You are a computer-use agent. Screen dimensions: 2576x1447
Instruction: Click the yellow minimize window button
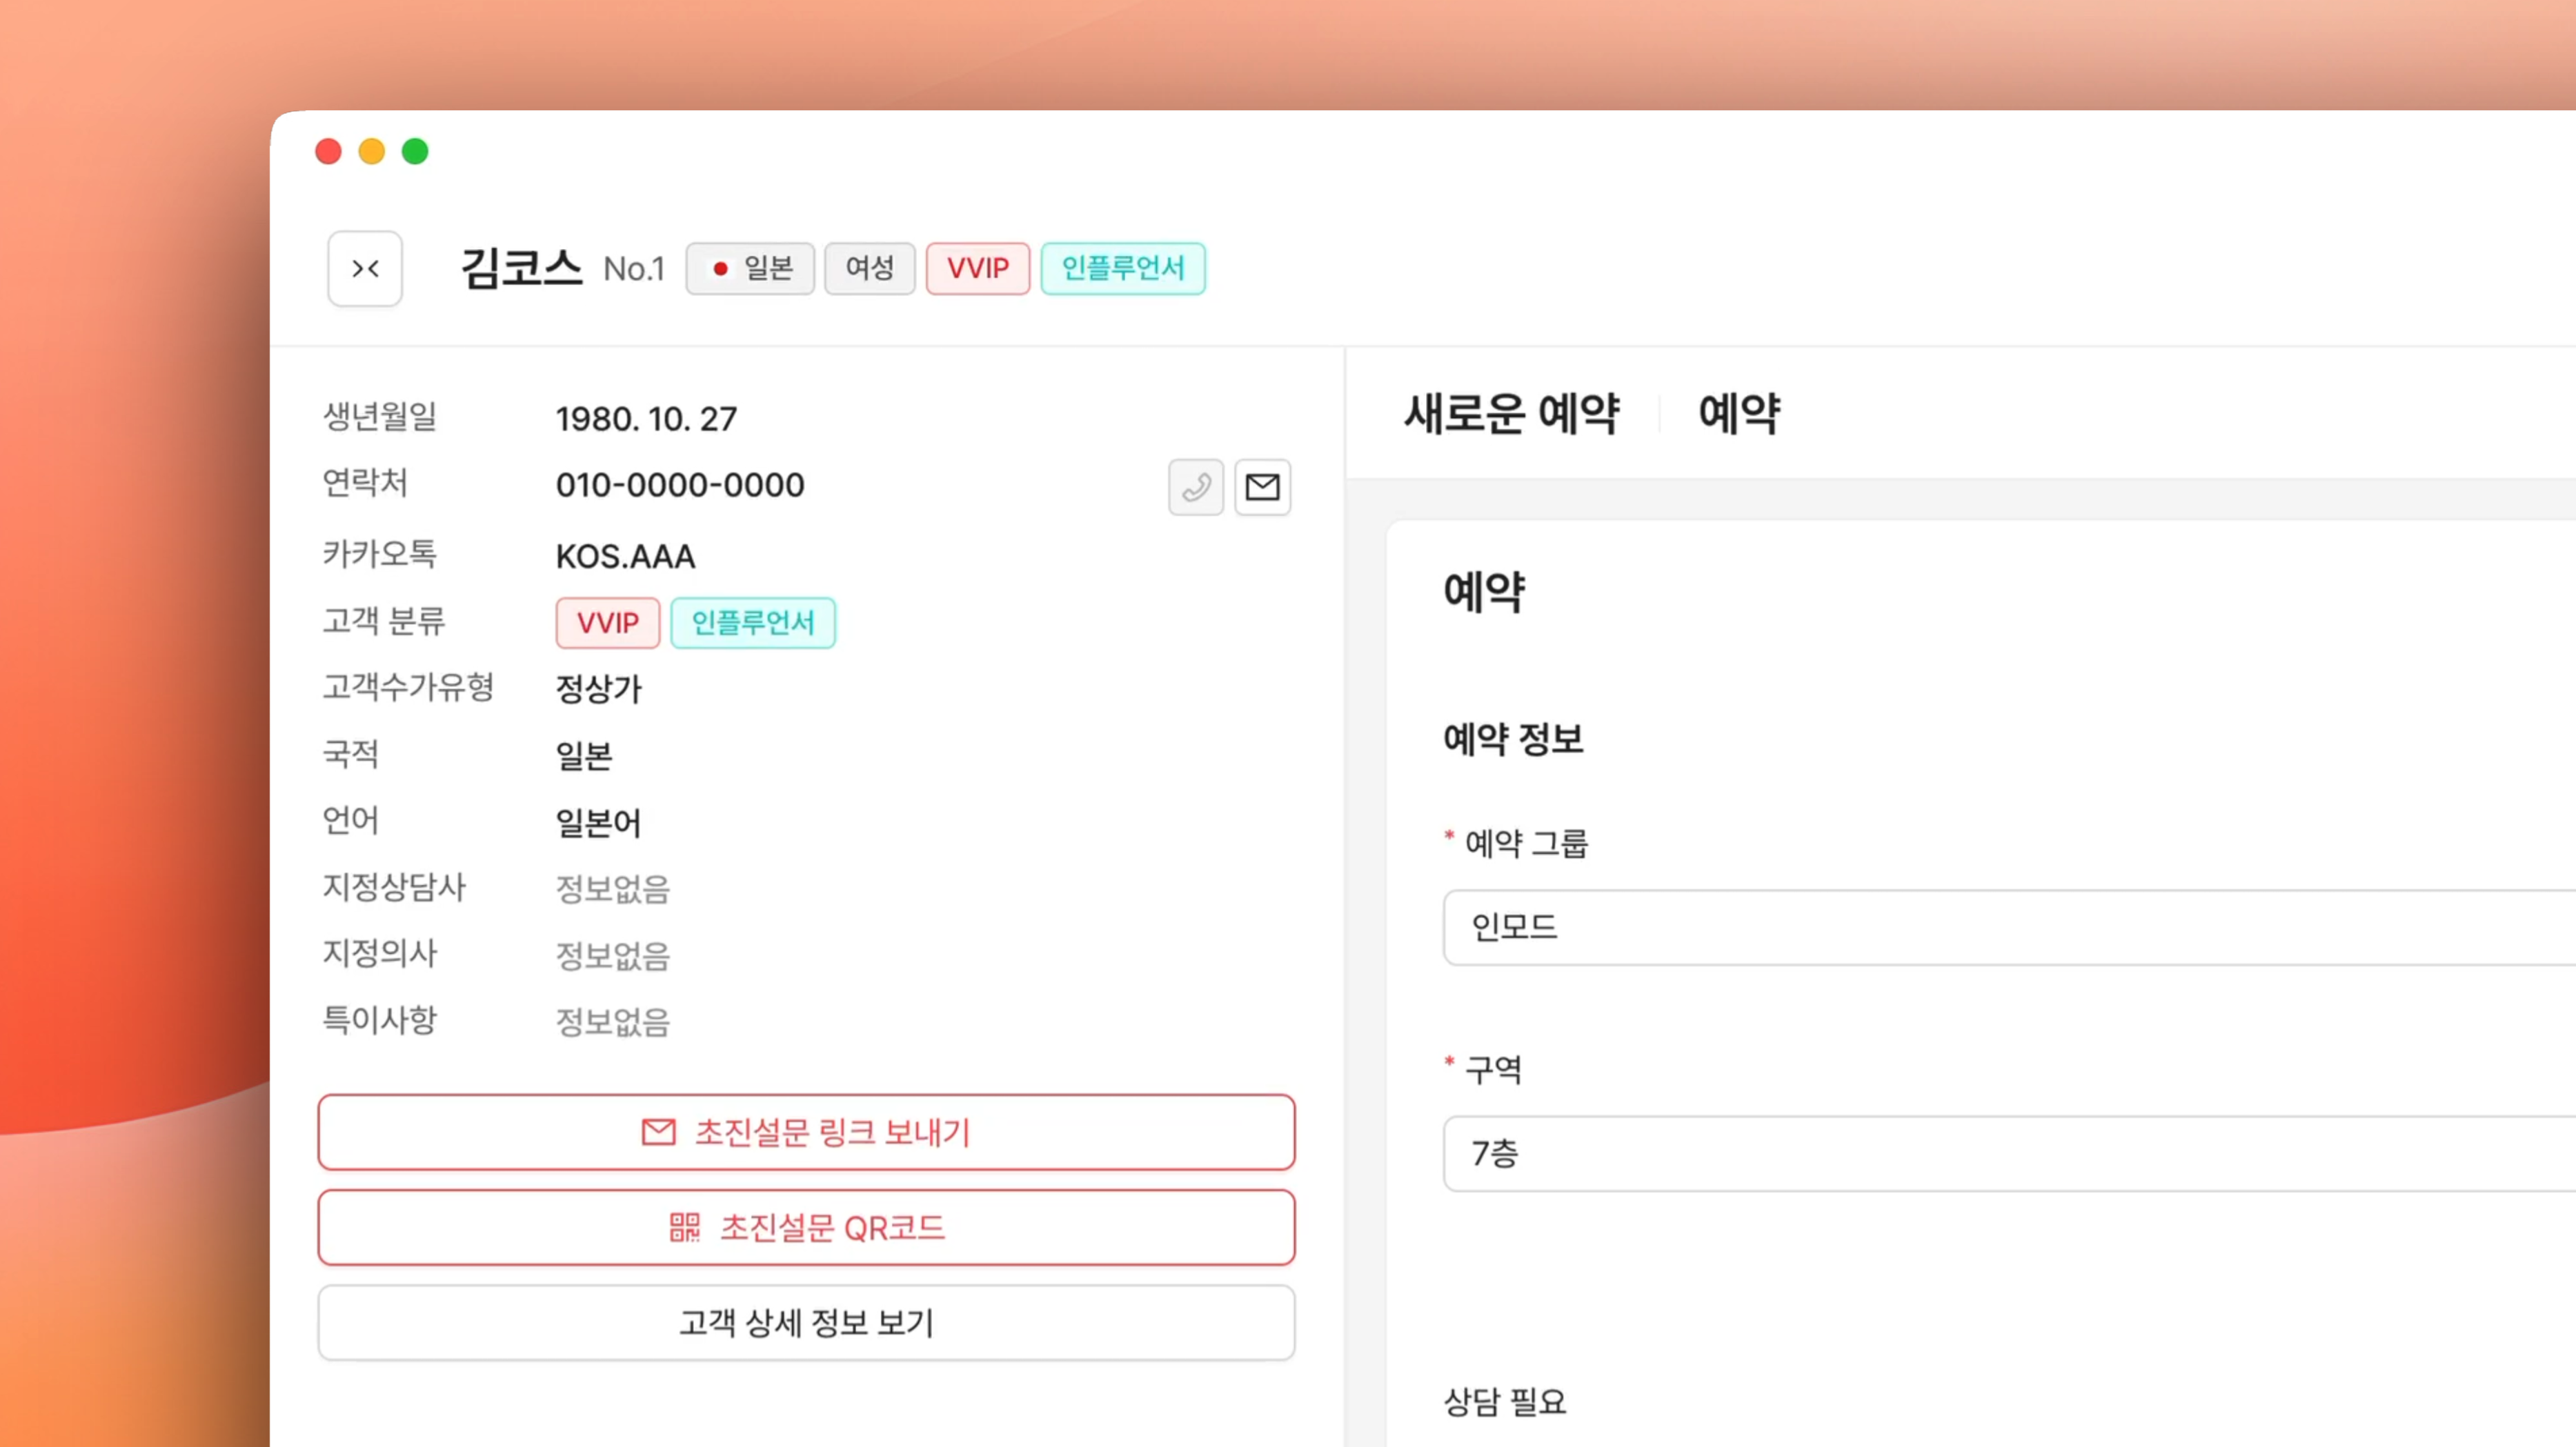tap(372, 151)
